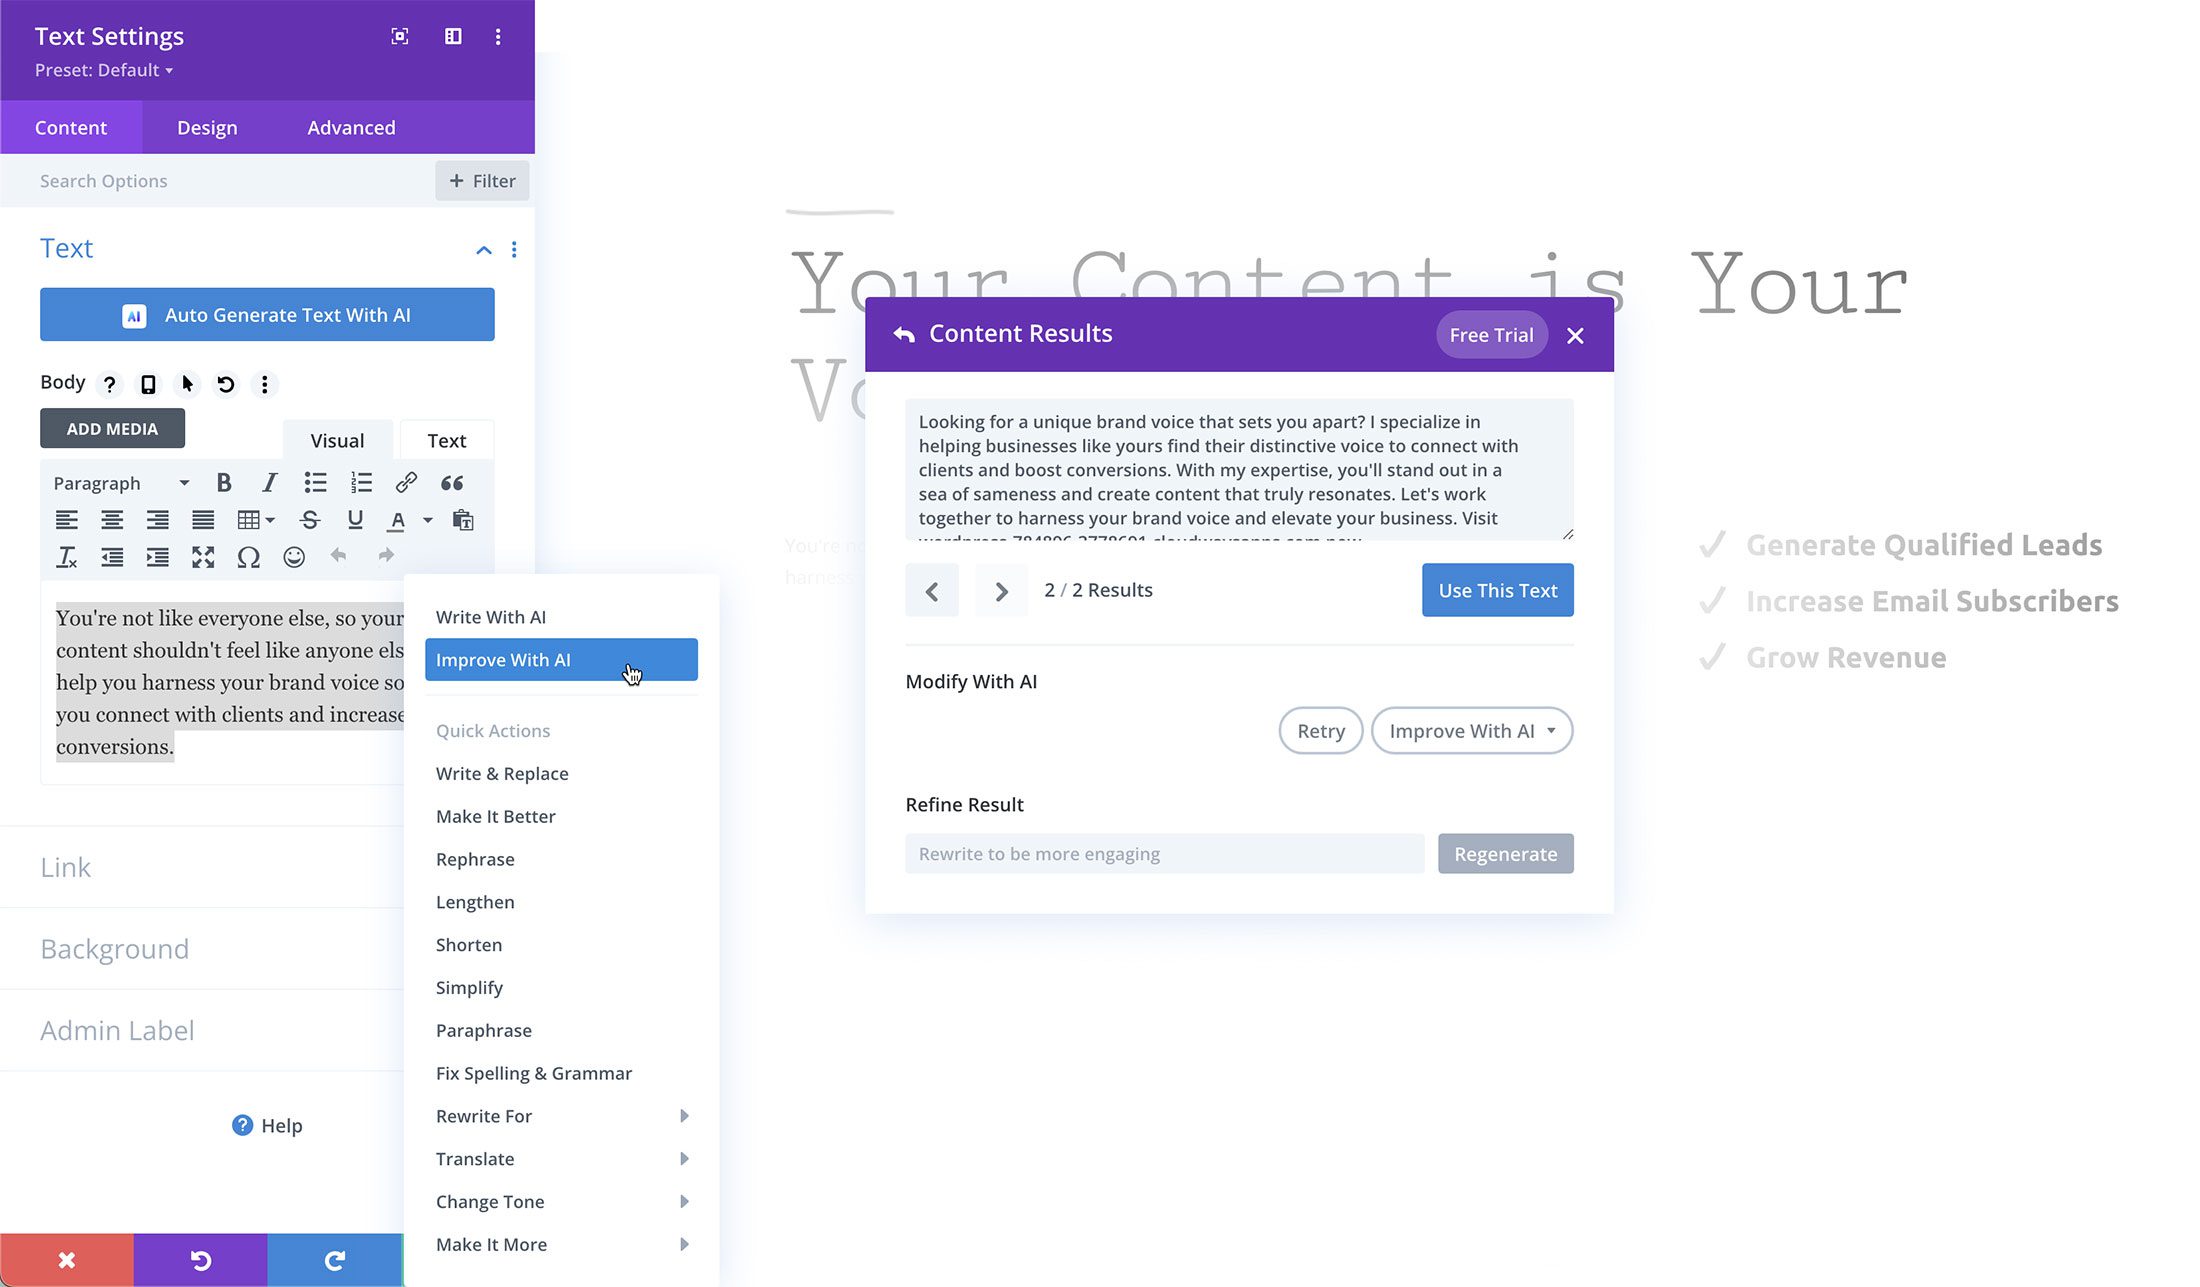This screenshot has width=2200, height=1287.
Task: Switch to the Advanced tab
Action: (351, 127)
